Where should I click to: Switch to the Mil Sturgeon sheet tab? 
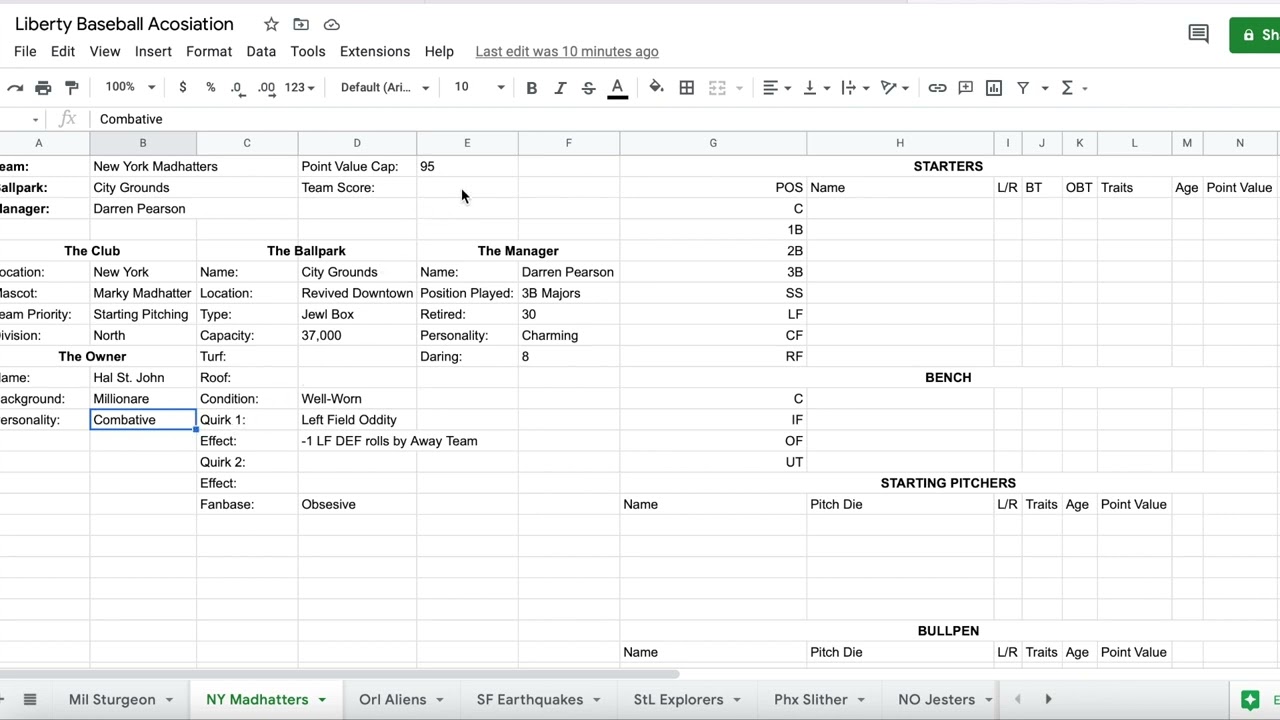[112, 700]
